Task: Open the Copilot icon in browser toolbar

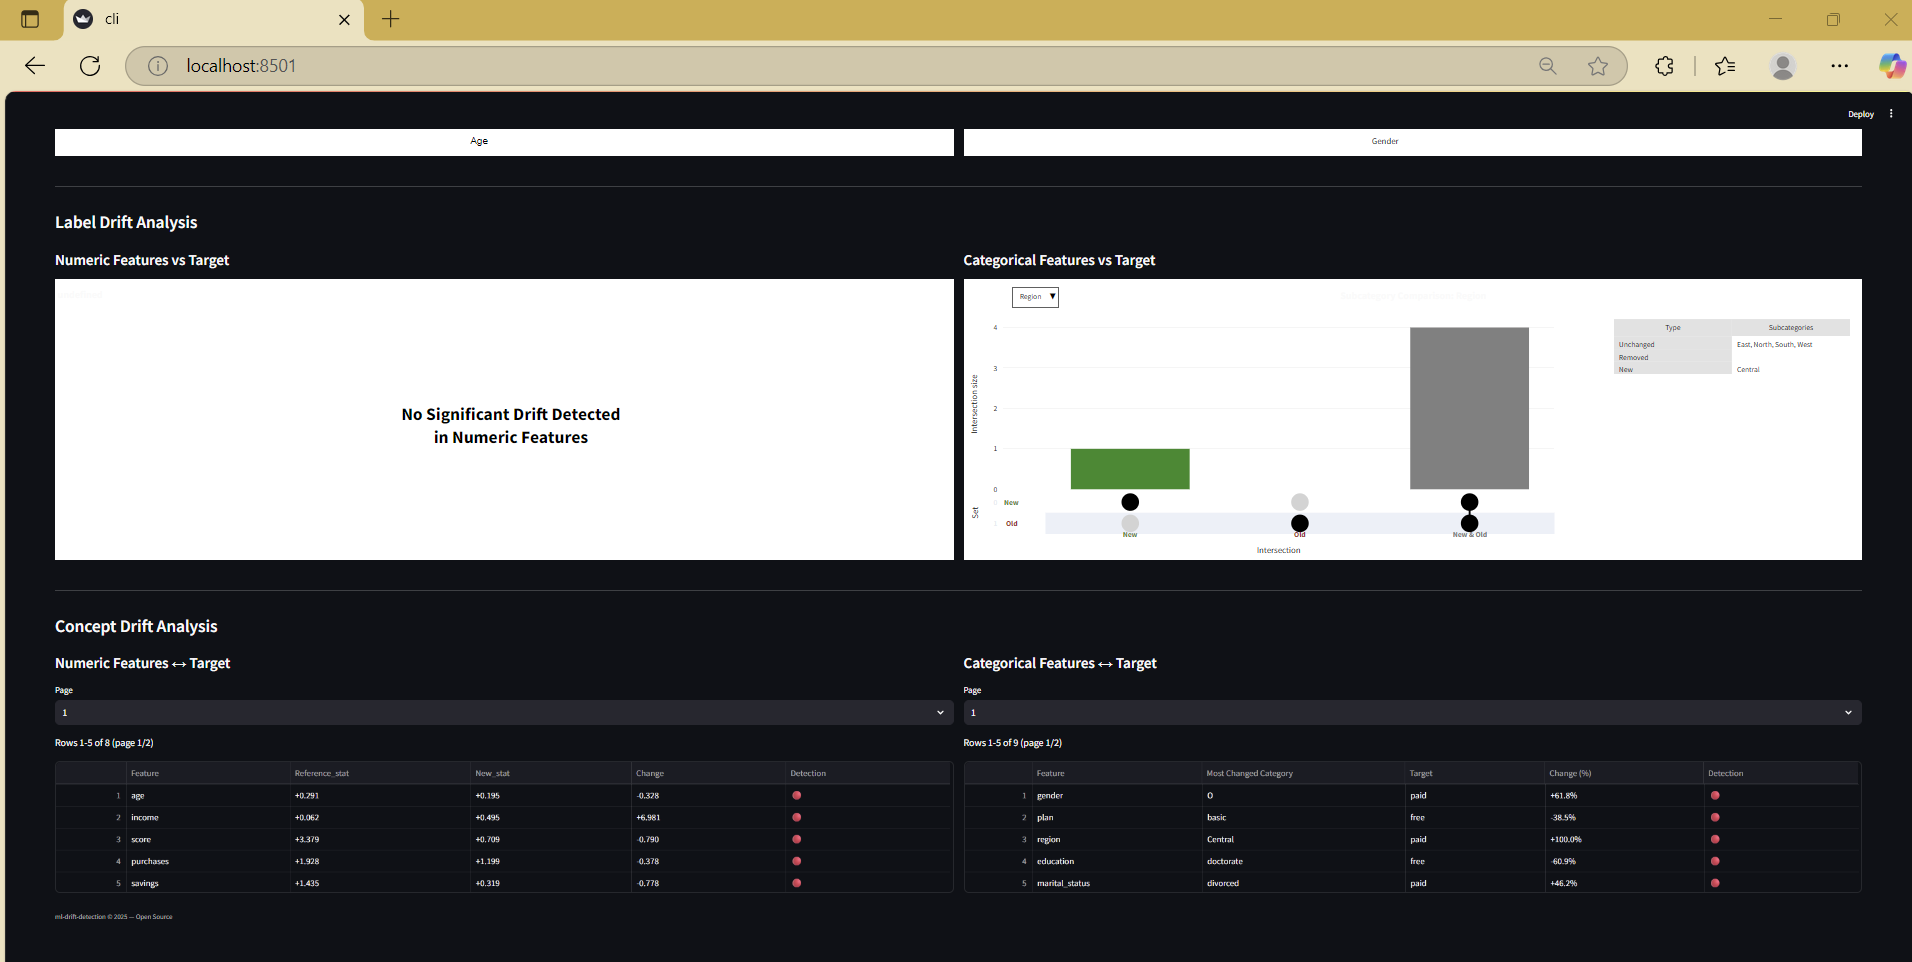Action: tap(1891, 66)
